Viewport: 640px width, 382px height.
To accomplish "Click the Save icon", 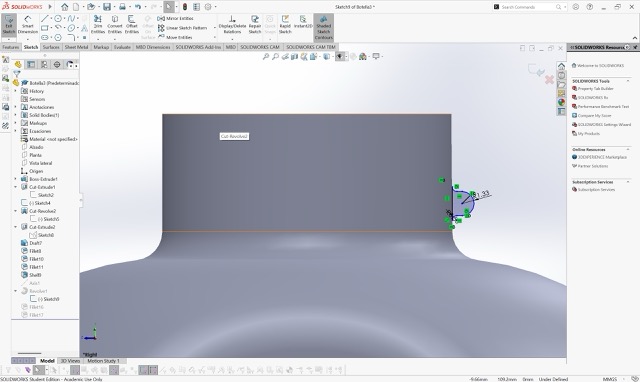I will [x=107, y=7].
